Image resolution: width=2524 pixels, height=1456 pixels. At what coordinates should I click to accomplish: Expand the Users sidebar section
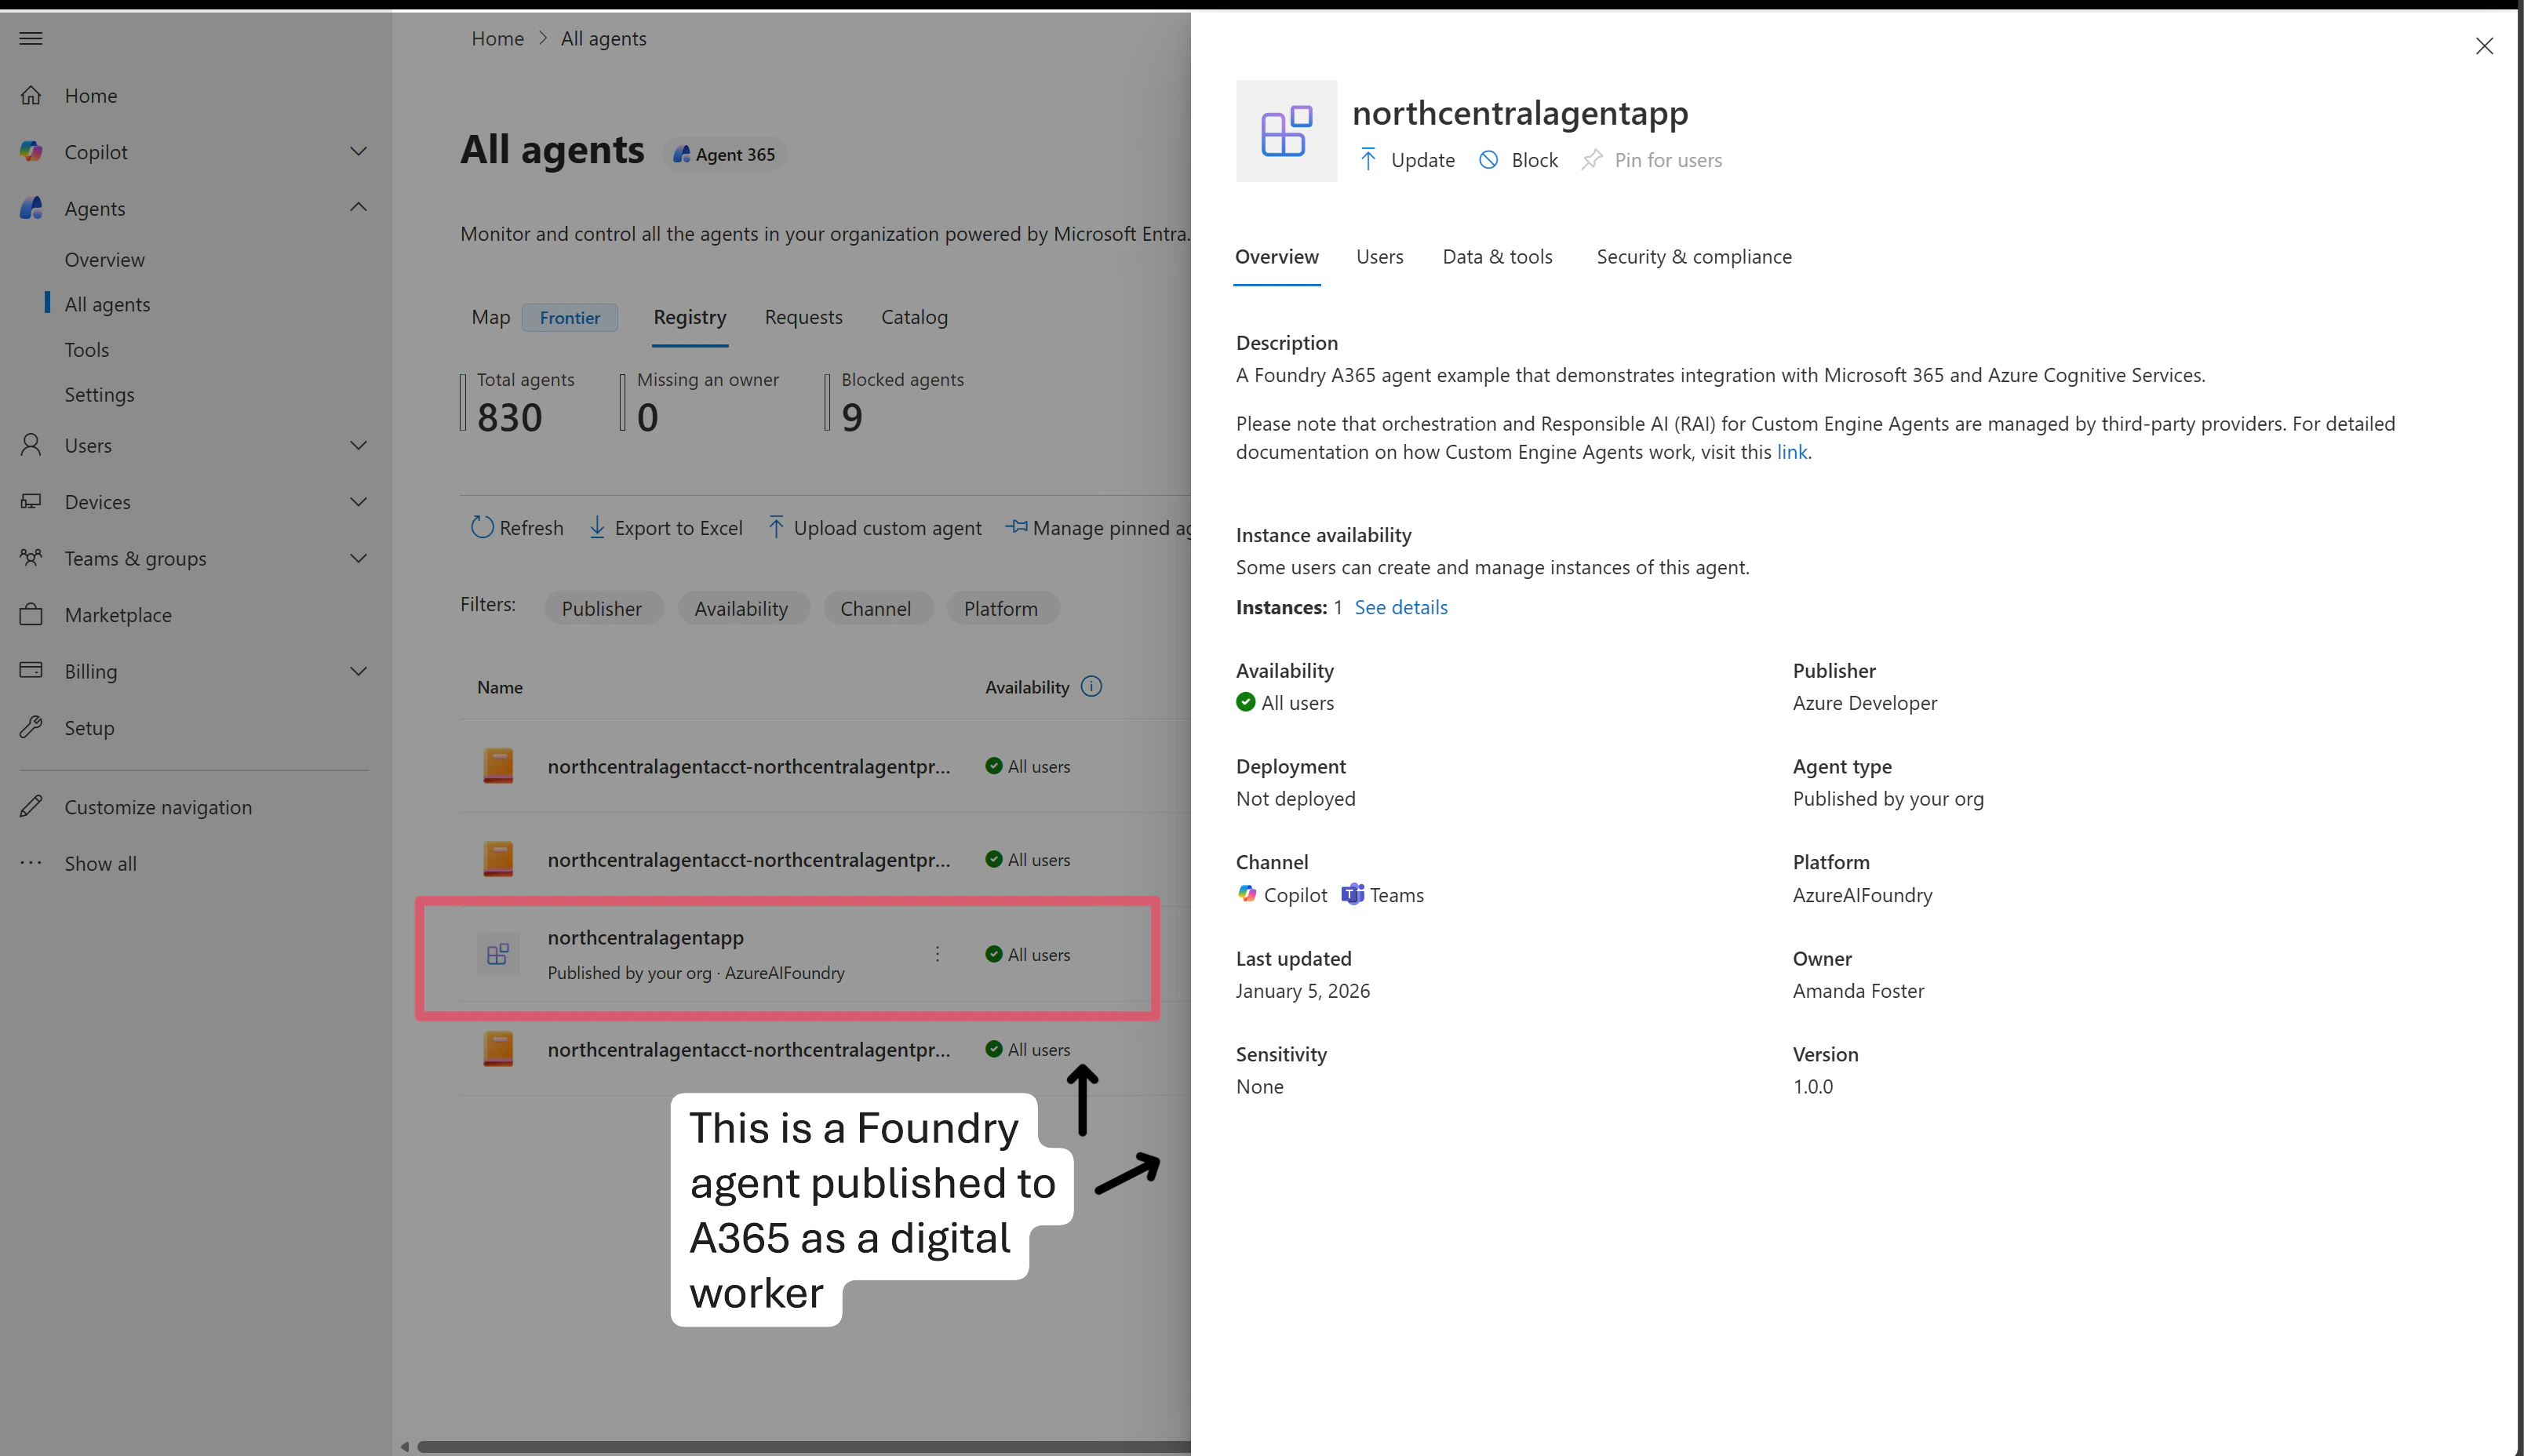(x=358, y=445)
